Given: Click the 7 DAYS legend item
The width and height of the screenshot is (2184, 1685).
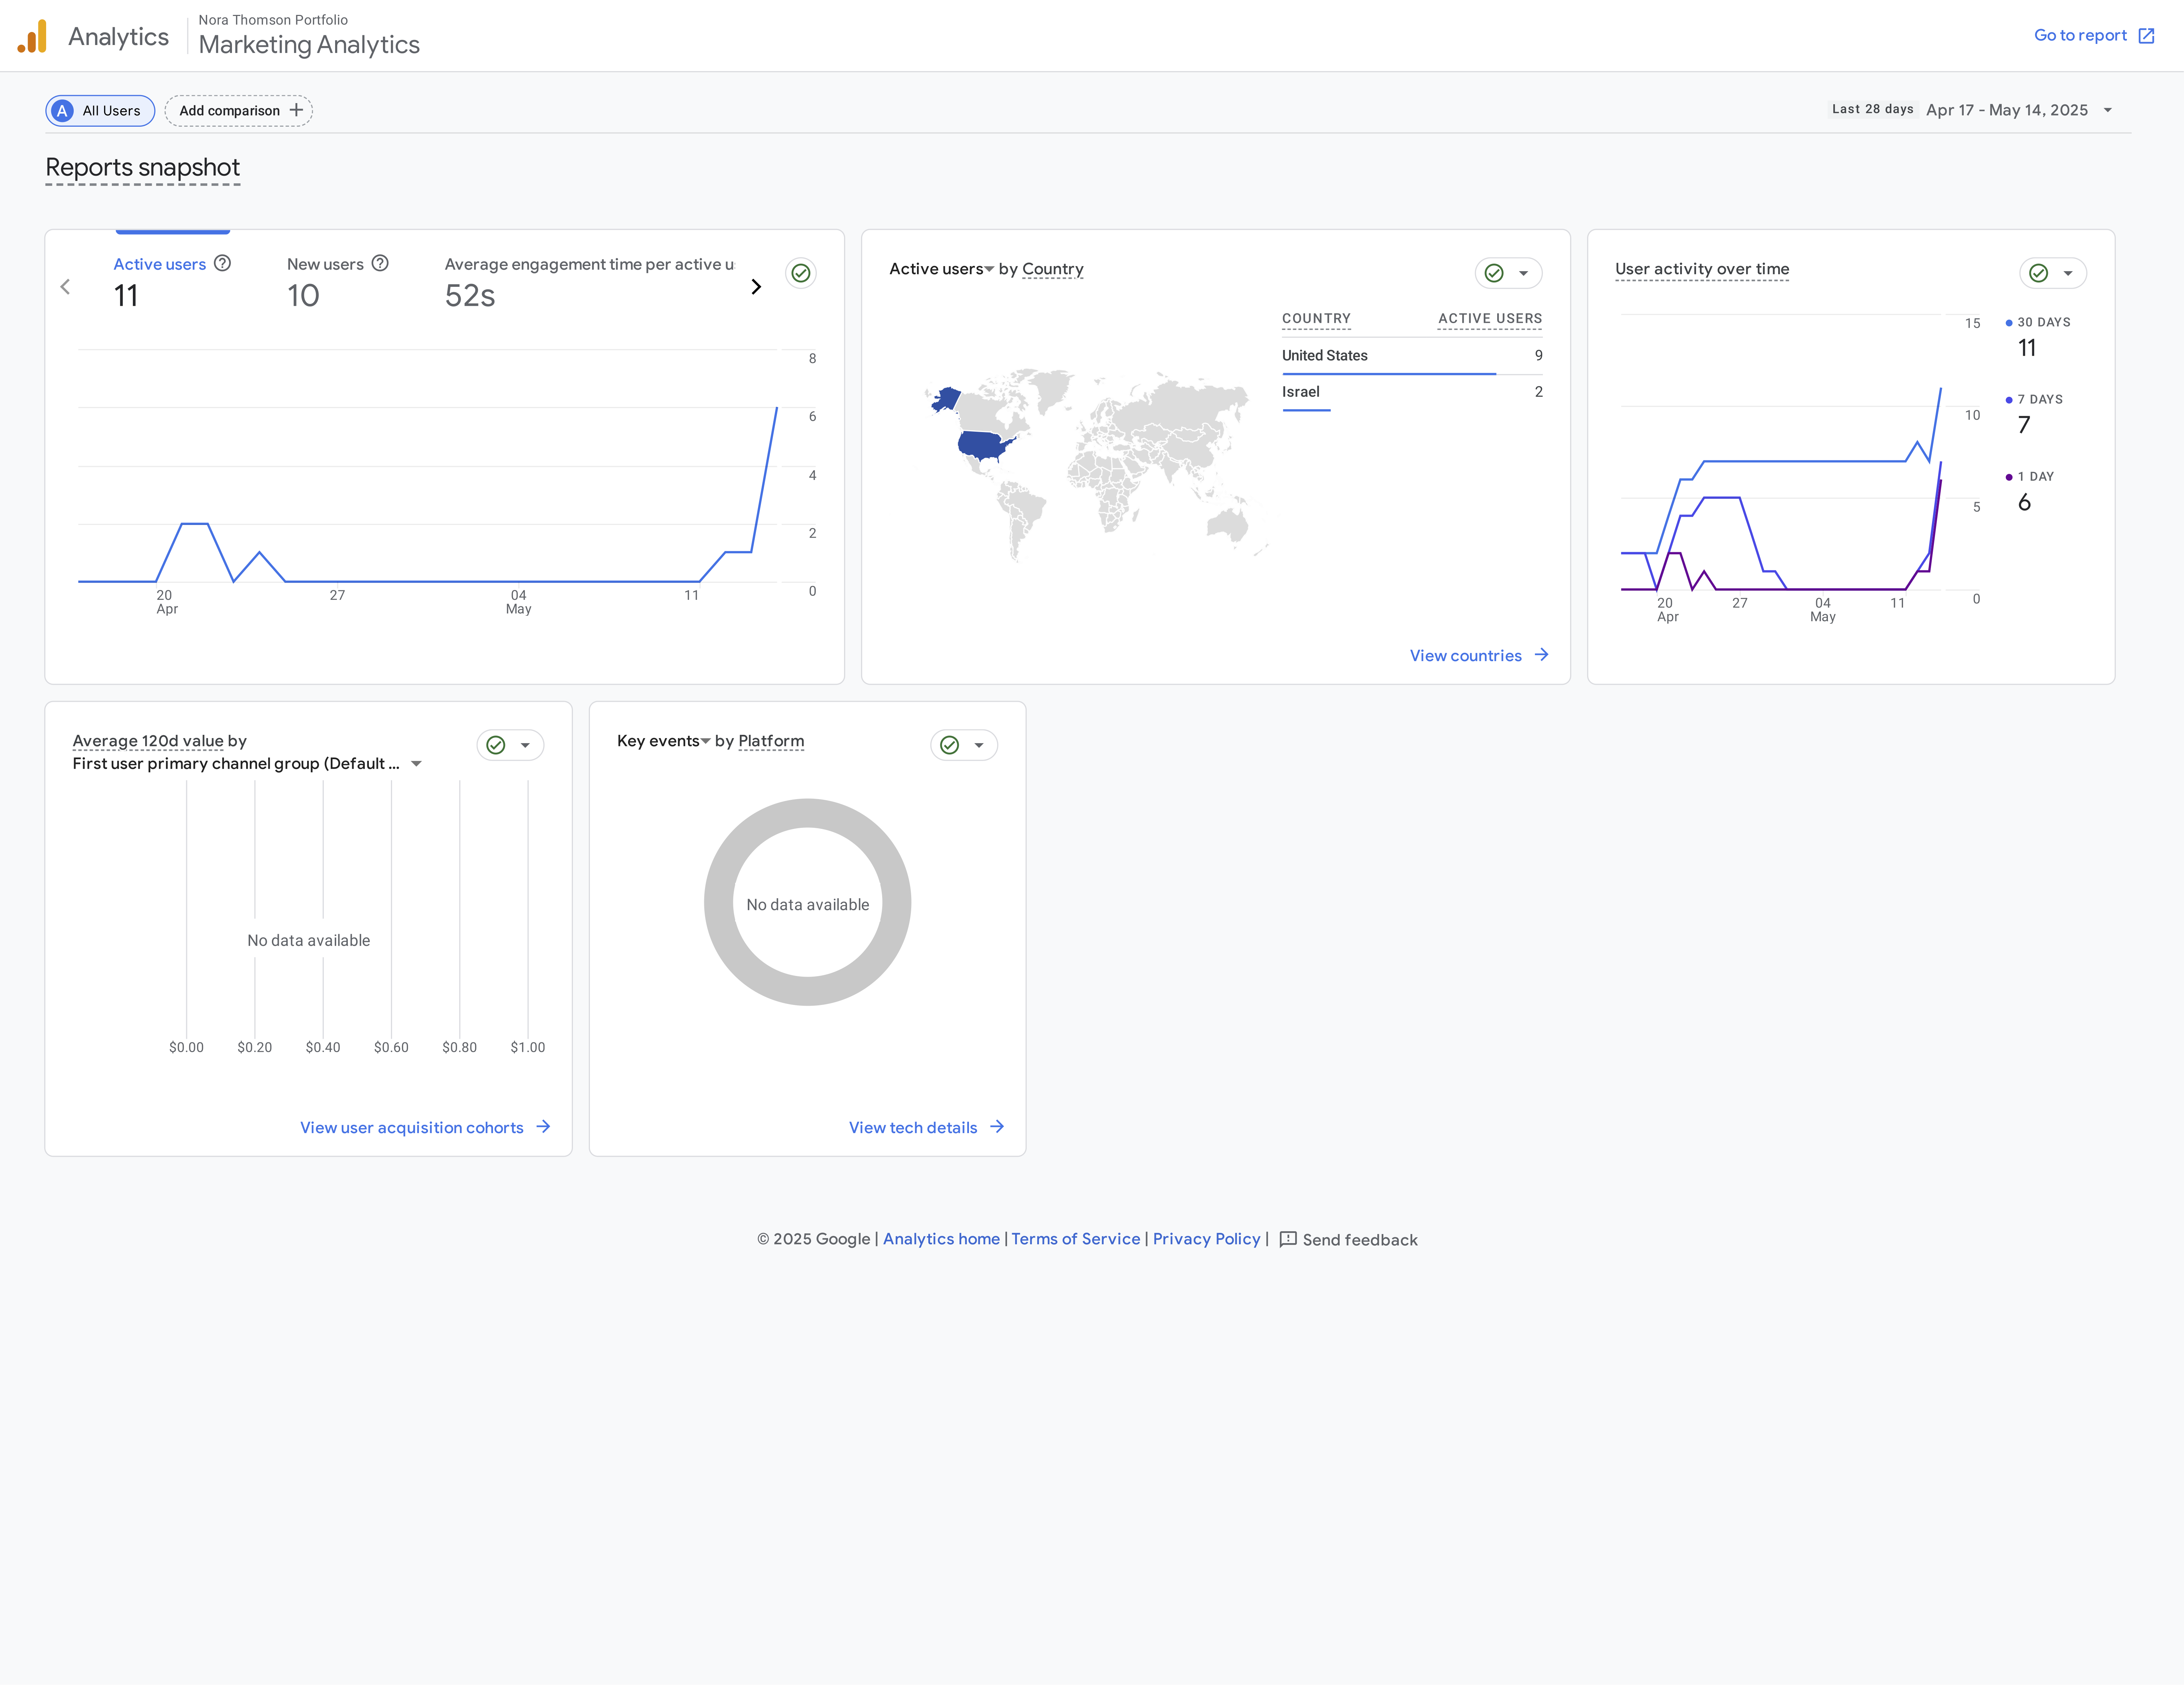Looking at the screenshot, I should point(2034,415).
